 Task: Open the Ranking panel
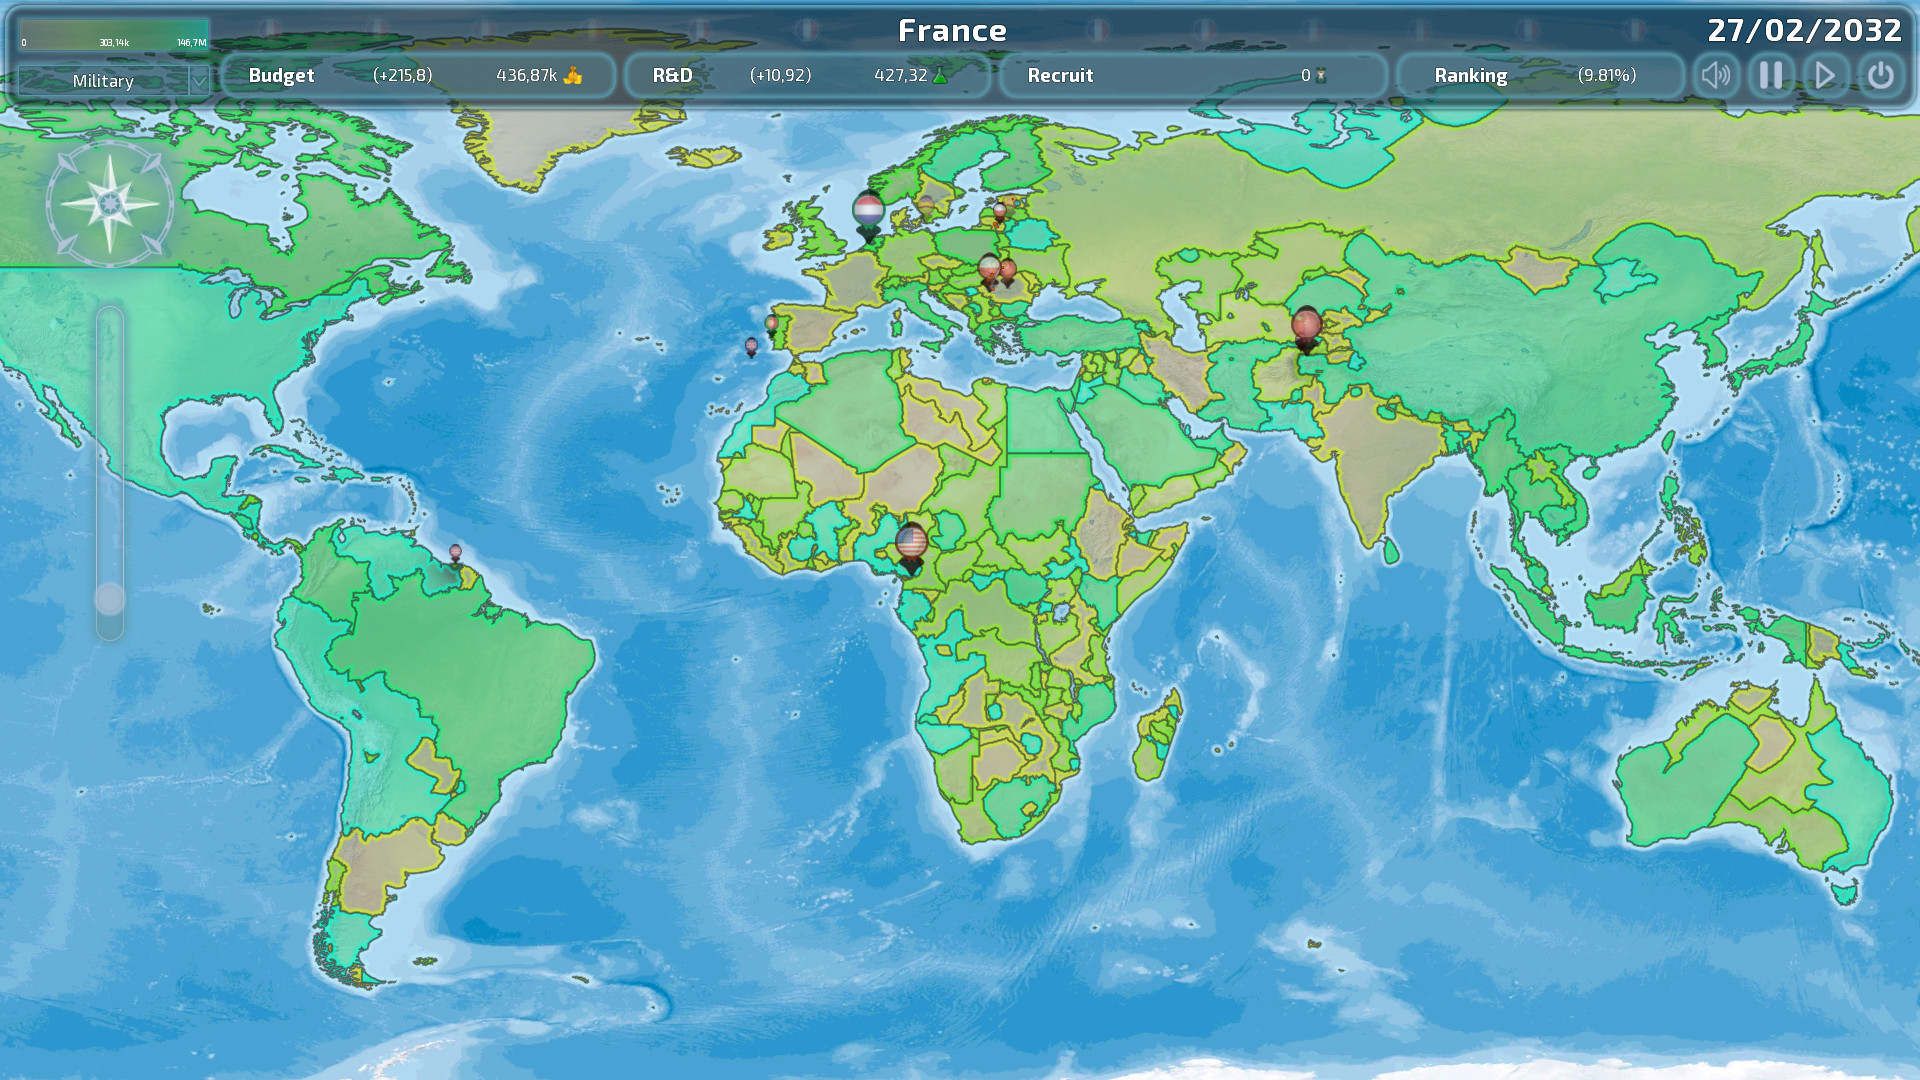pos(1470,76)
